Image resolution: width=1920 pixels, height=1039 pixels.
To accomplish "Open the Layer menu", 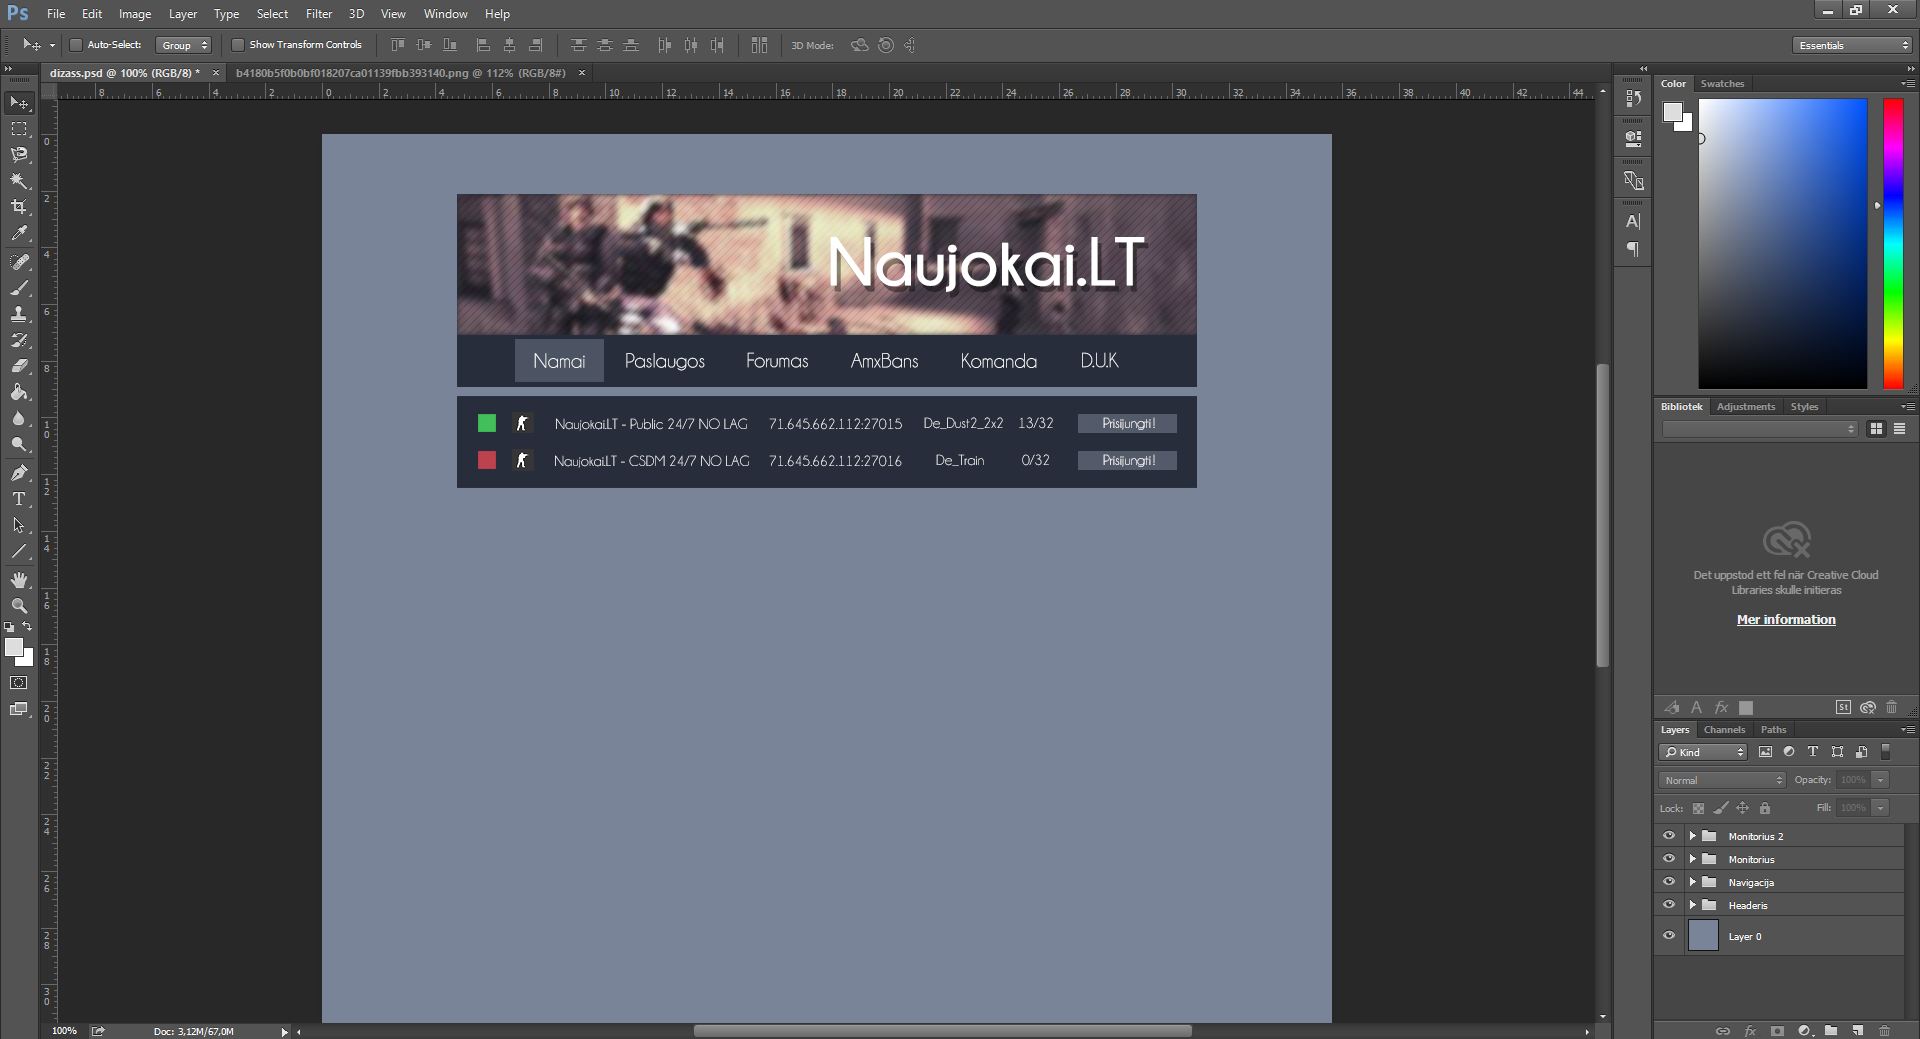I will [x=183, y=14].
